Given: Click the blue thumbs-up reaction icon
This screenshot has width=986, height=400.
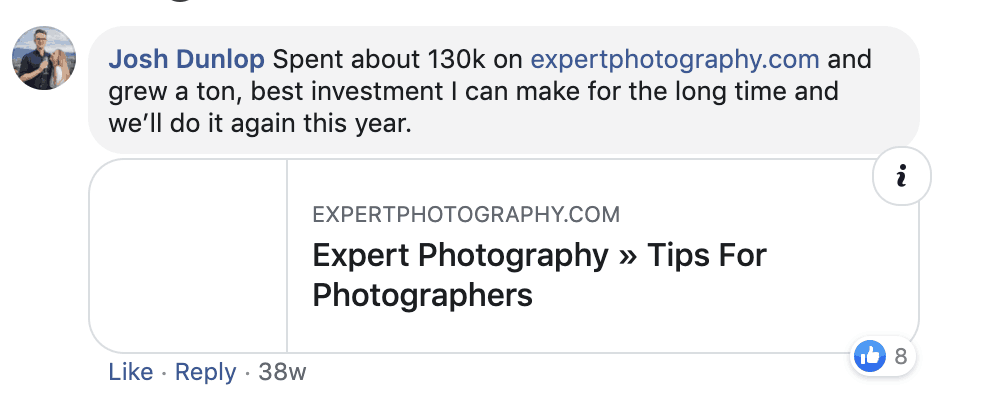Looking at the screenshot, I should [870, 355].
